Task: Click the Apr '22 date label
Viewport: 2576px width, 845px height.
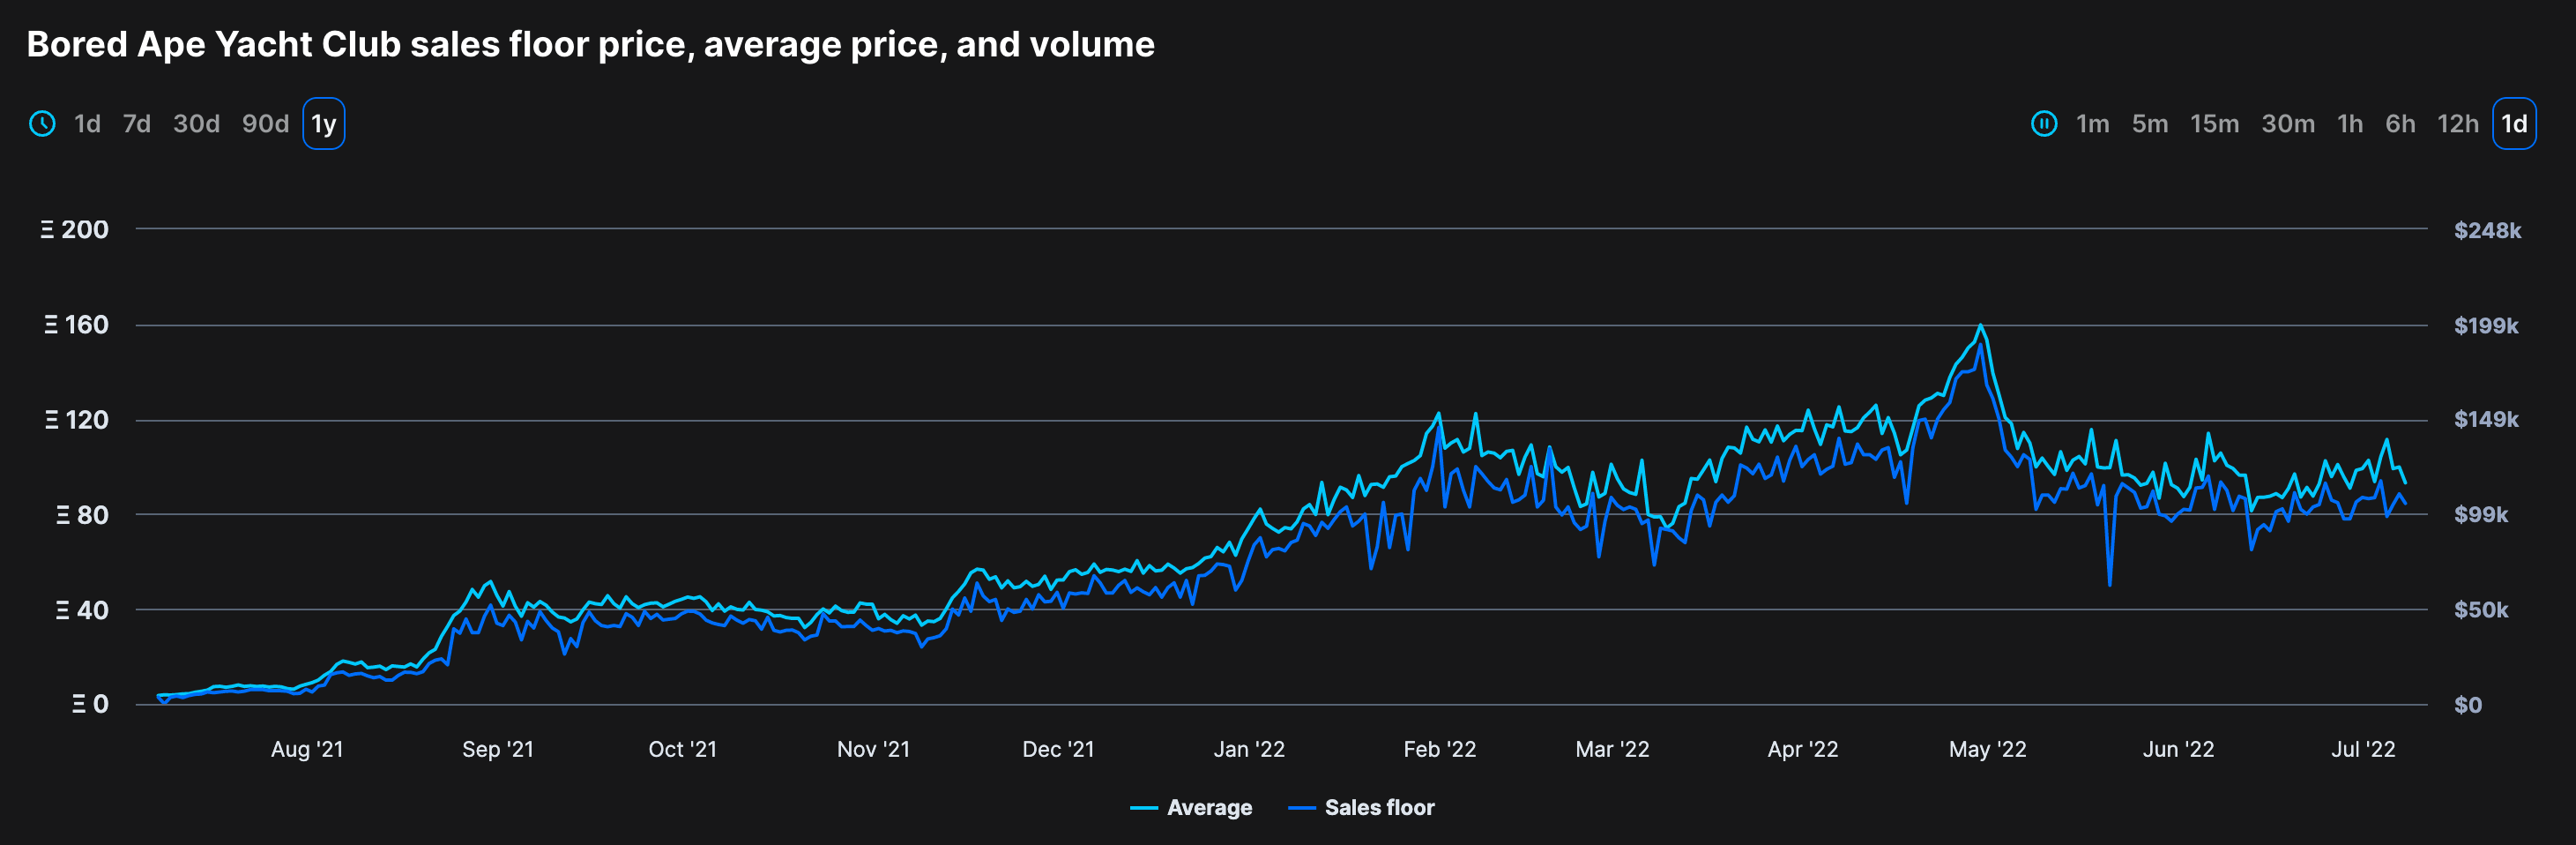Action: tap(1803, 749)
